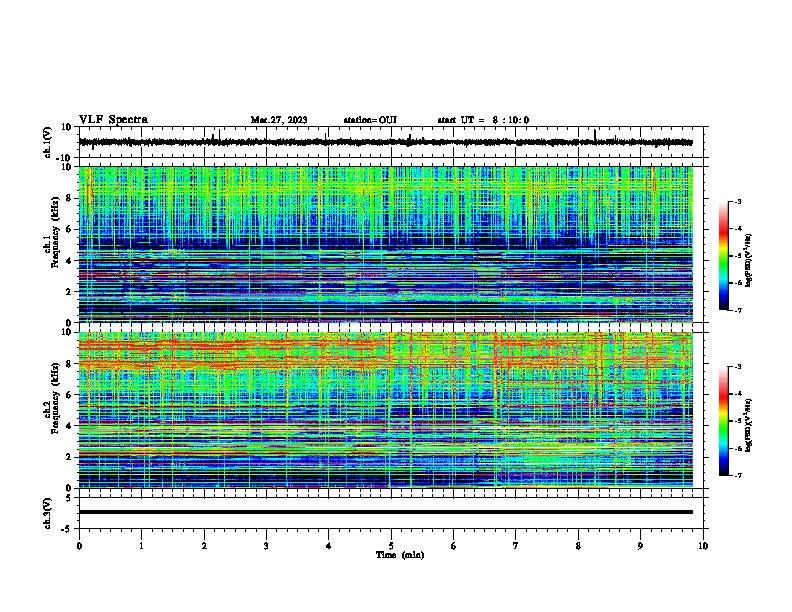The width and height of the screenshot is (792, 612).
Task: Click the log(PSD) label beside ch.2 colorbar
Action: click(x=749, y=426)
